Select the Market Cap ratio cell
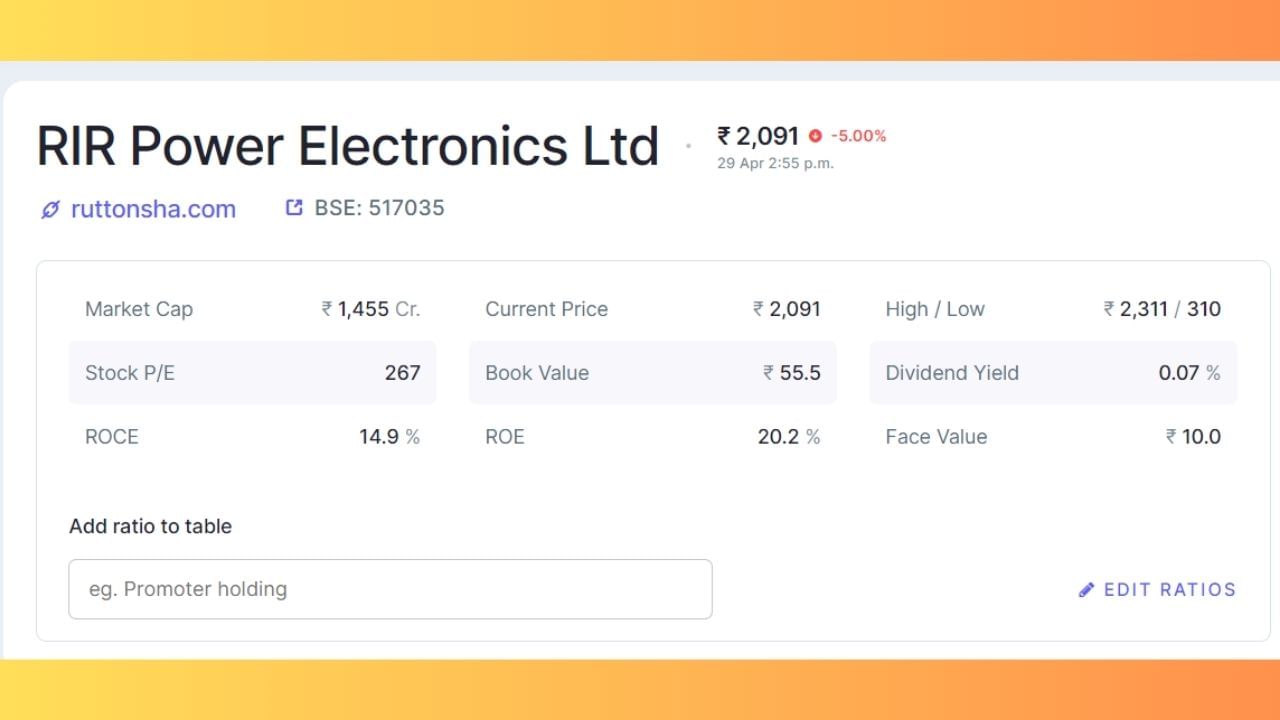This screenshot has height=720, width=1280. pyautogui.click(x=252, y=309)
